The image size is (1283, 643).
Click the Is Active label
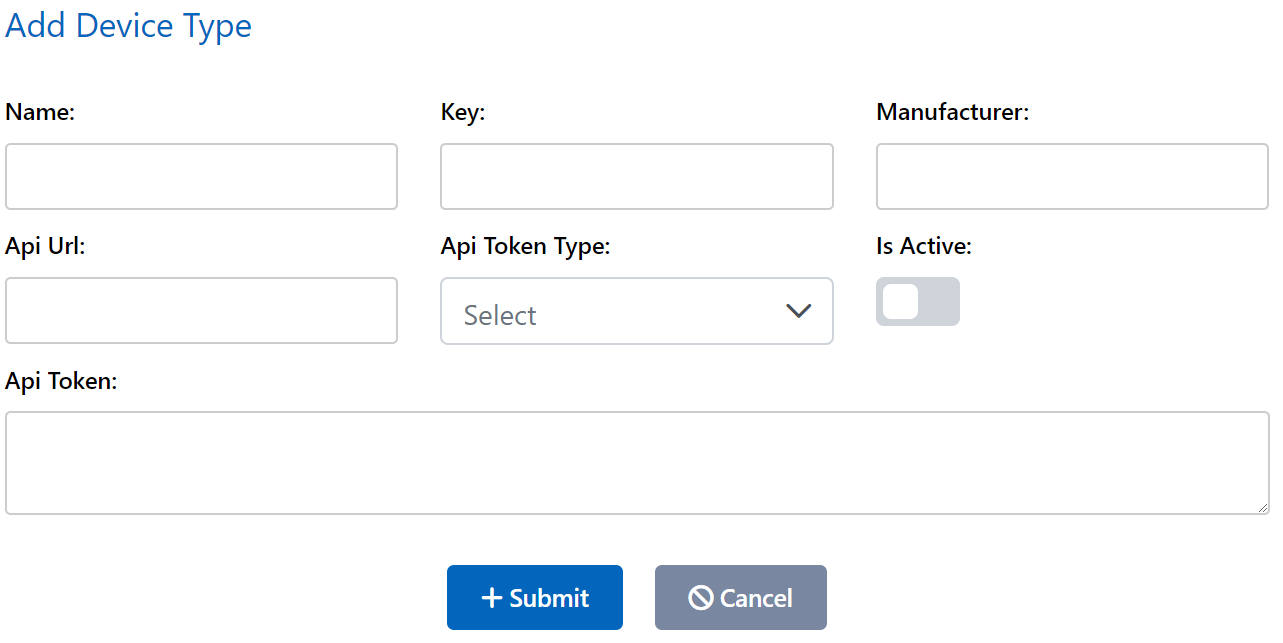[922, 245]
